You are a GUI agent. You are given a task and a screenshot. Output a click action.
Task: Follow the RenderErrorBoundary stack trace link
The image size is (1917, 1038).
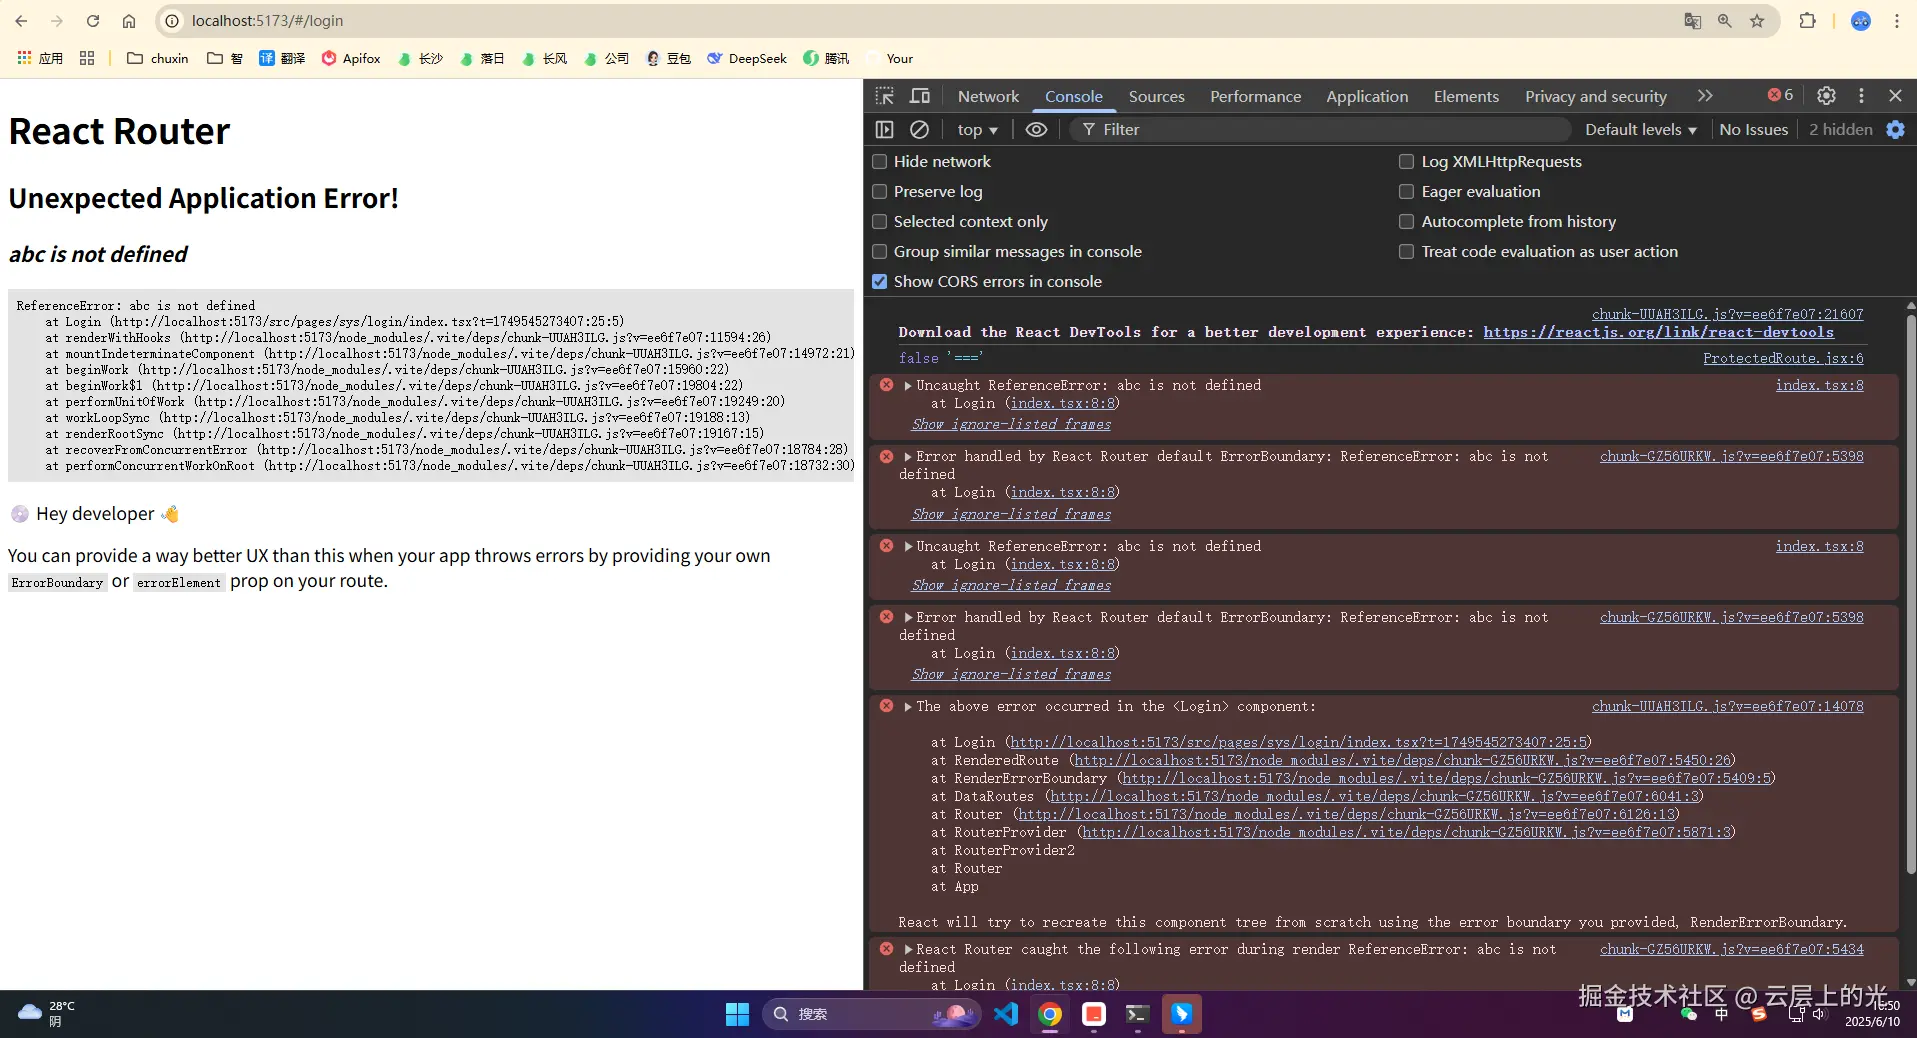pos(1445,778)
